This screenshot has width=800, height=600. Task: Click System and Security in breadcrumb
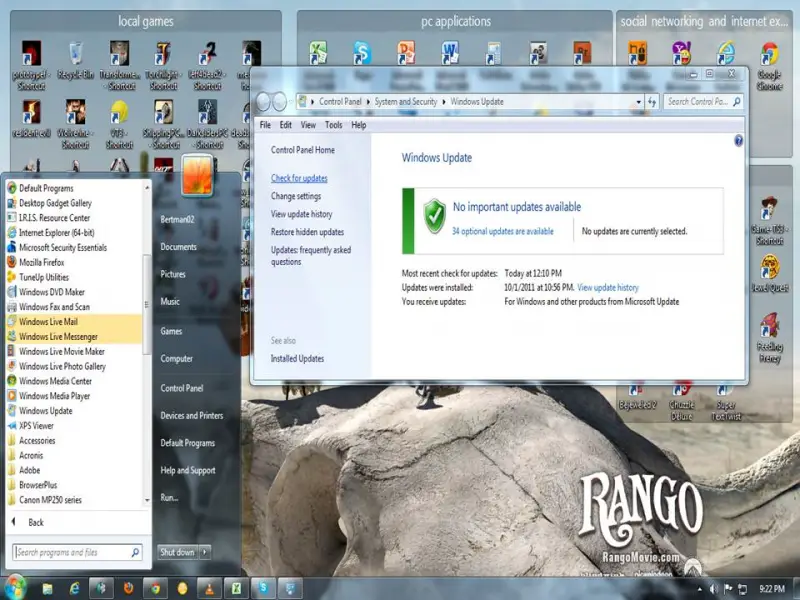pos(406,102)
